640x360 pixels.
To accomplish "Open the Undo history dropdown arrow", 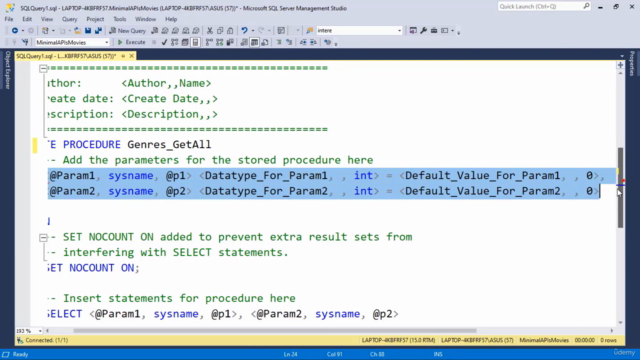I will (253, 31).
